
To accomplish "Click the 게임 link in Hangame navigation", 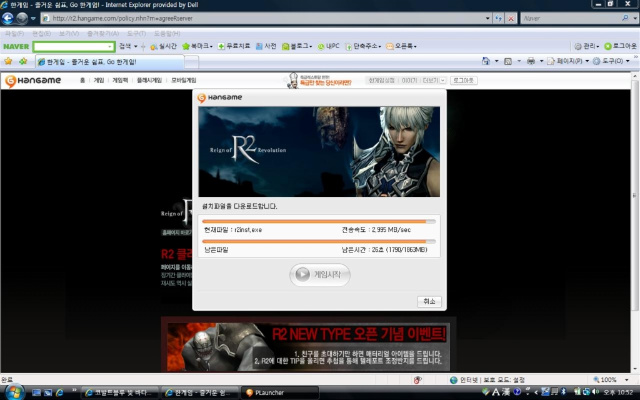I will point(99,80).
